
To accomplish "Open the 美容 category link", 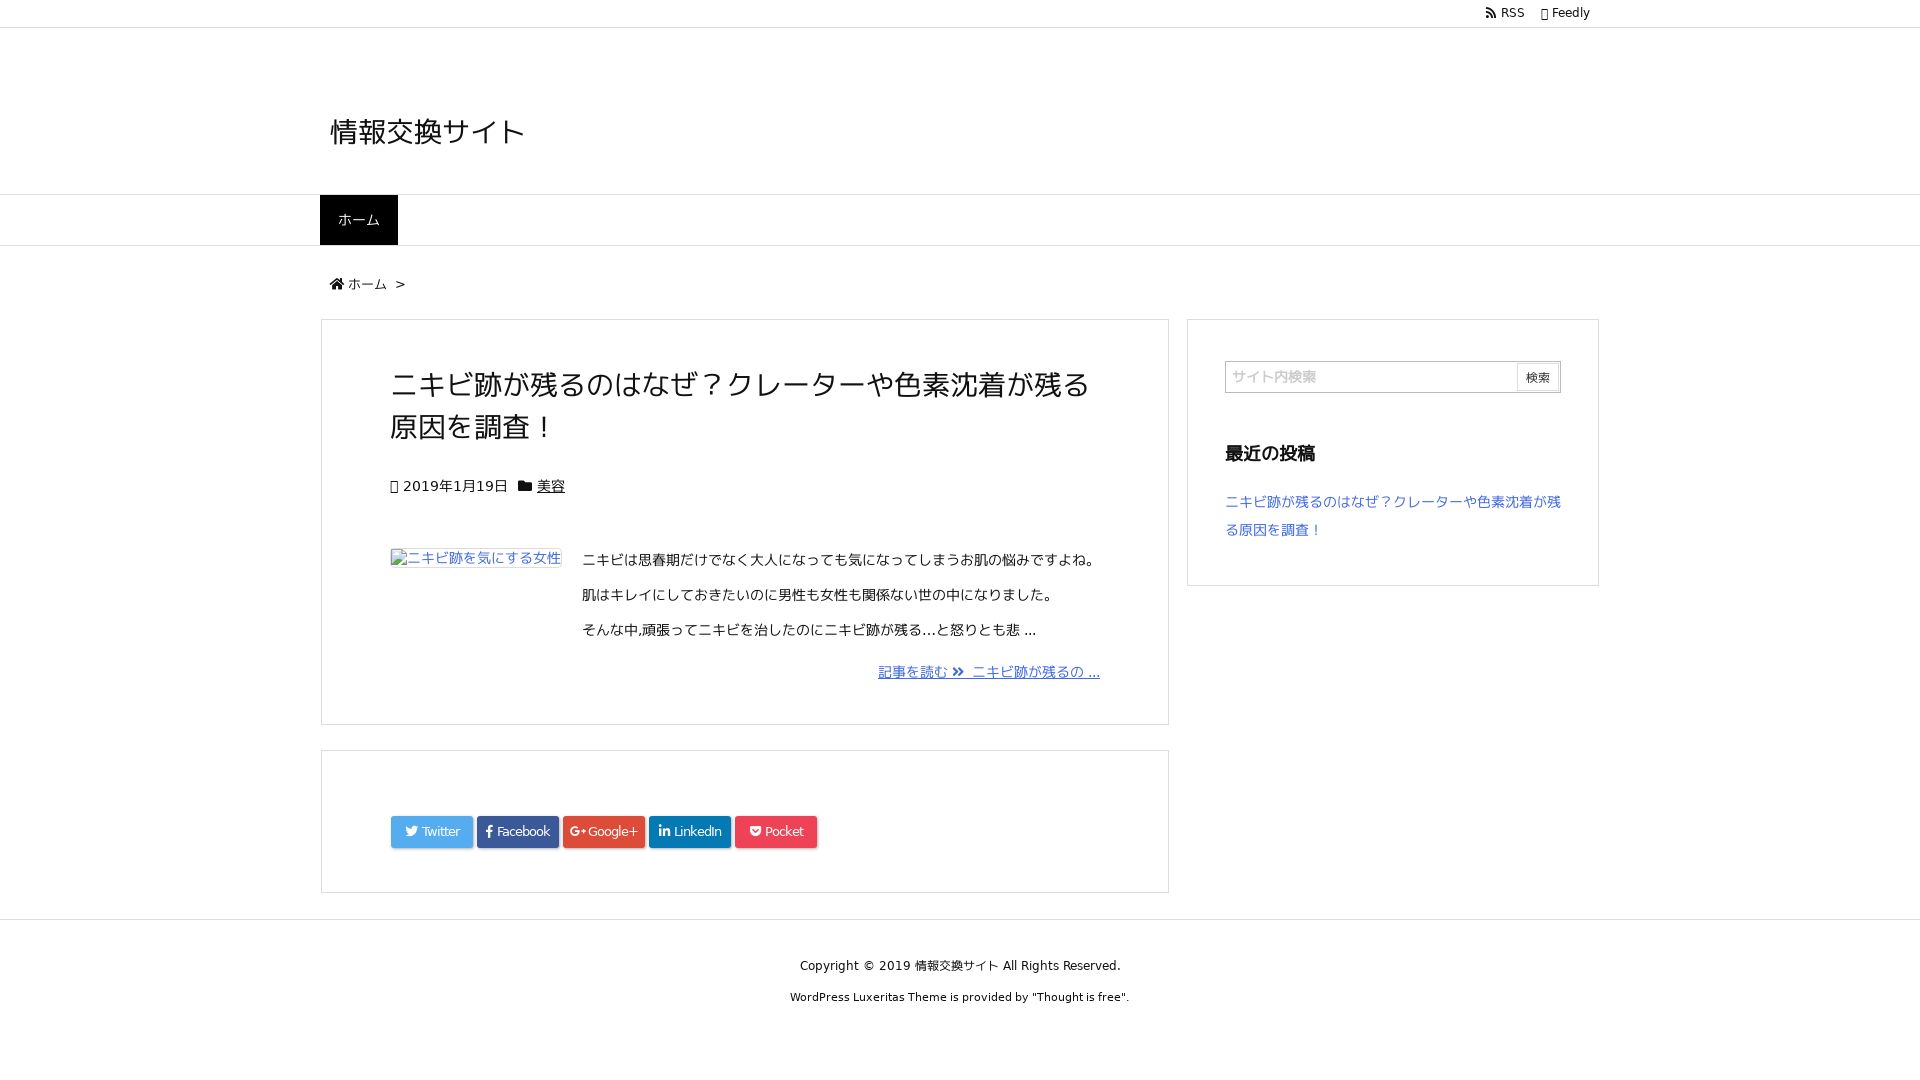I will [x=549, y=485].
